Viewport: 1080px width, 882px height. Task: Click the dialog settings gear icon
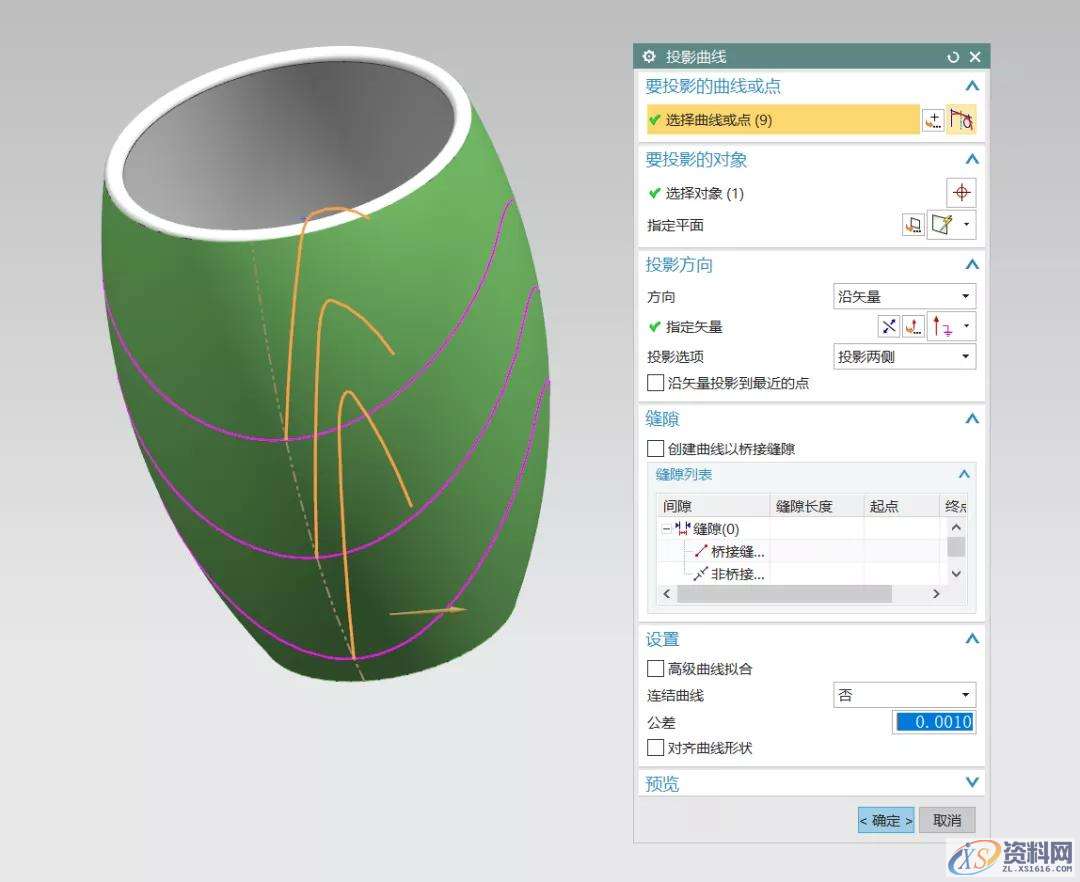click(650, 57)
